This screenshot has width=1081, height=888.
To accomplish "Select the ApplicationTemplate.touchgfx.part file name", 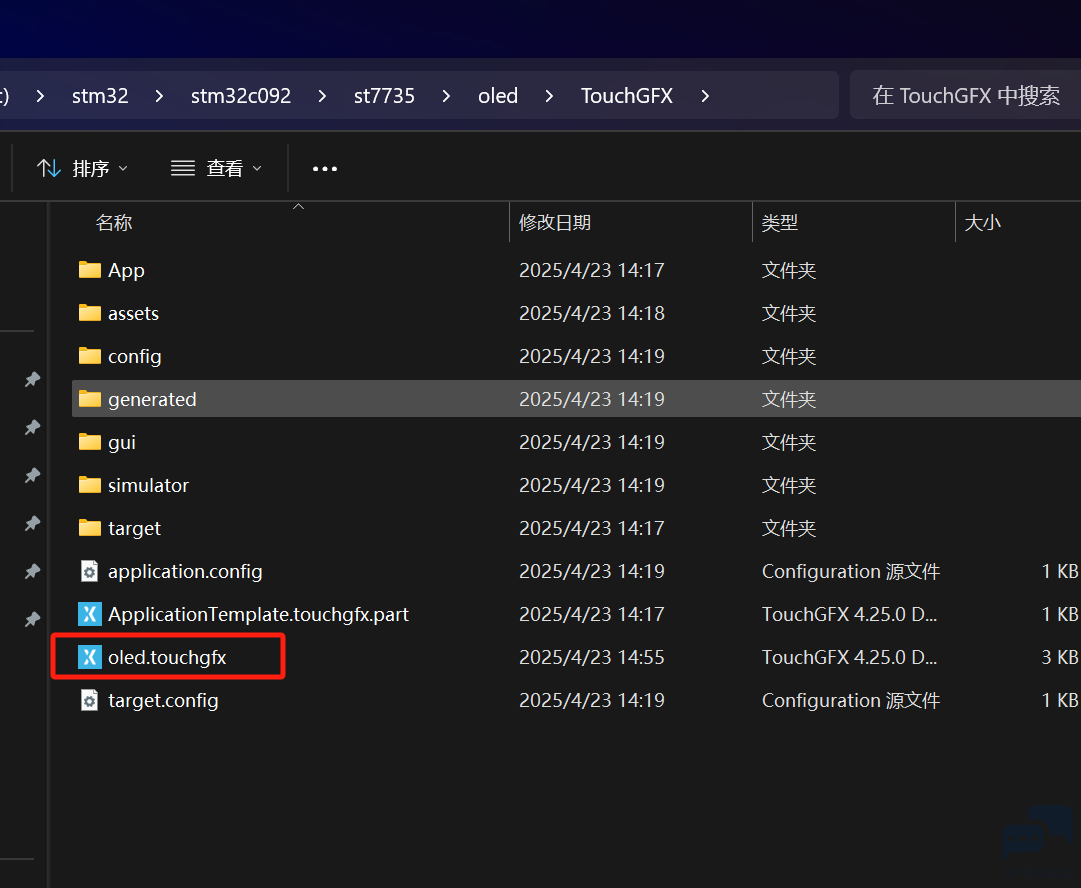I will (258, 614).
